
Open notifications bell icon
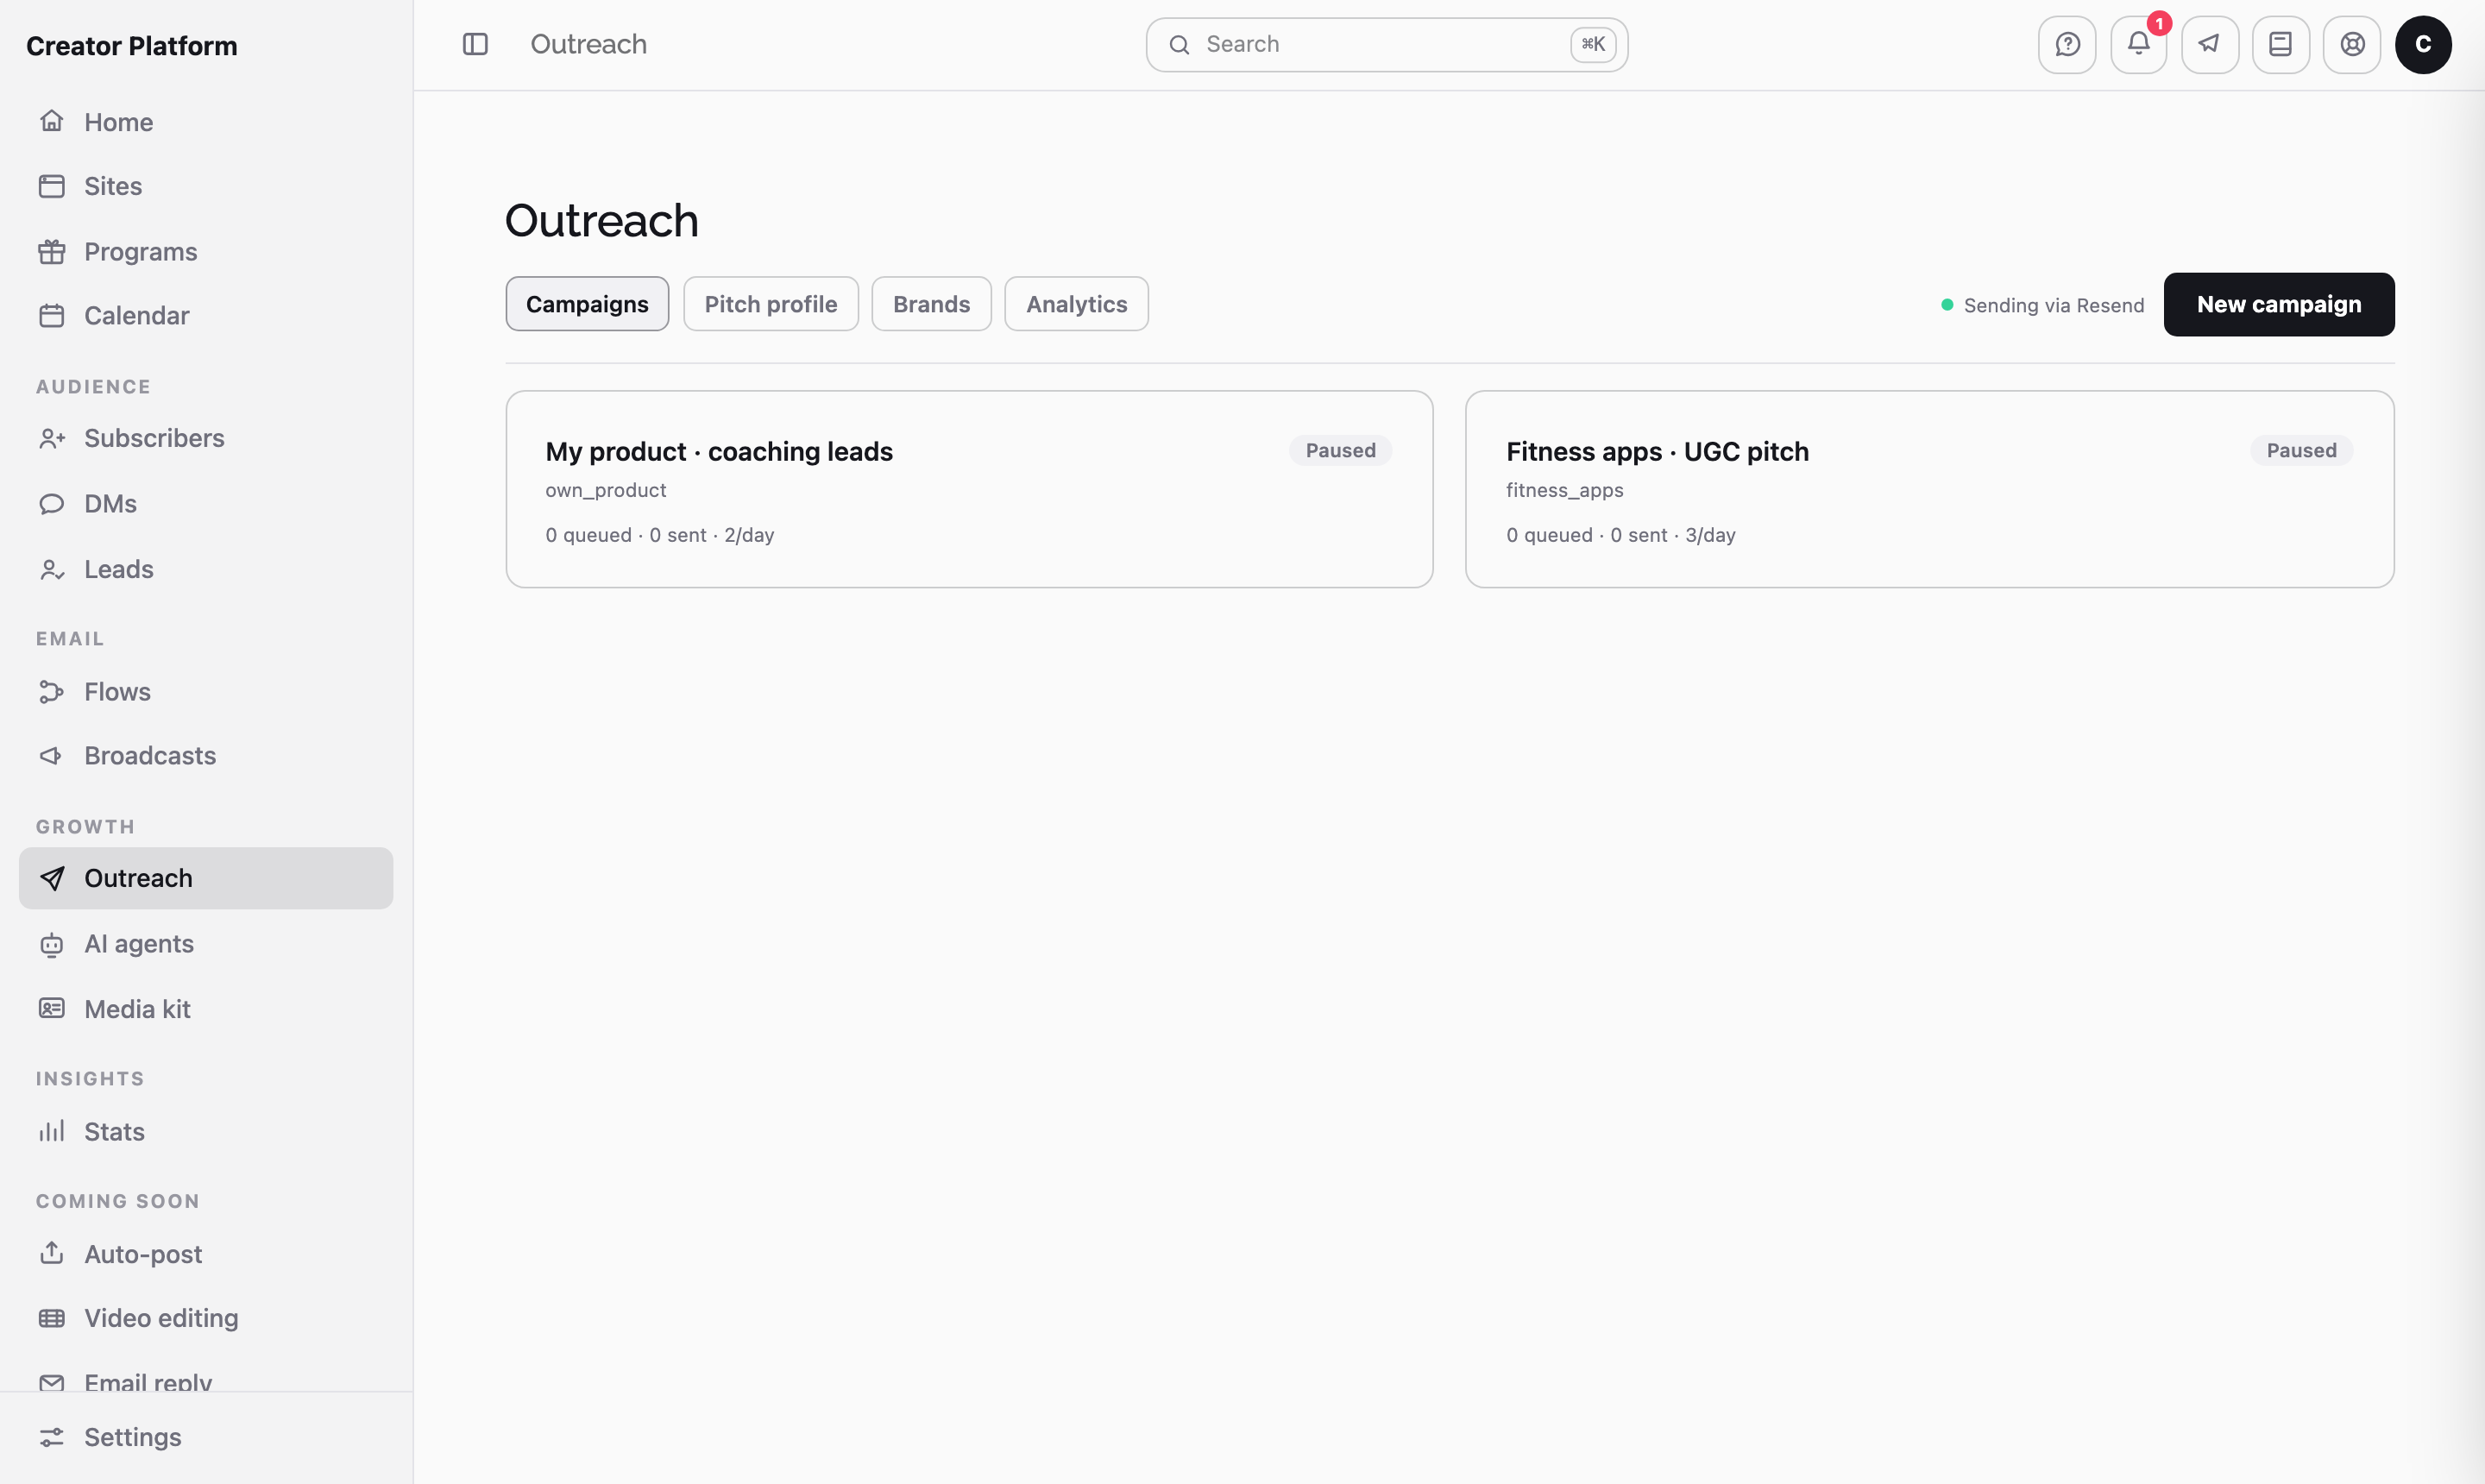point(2138,44)
